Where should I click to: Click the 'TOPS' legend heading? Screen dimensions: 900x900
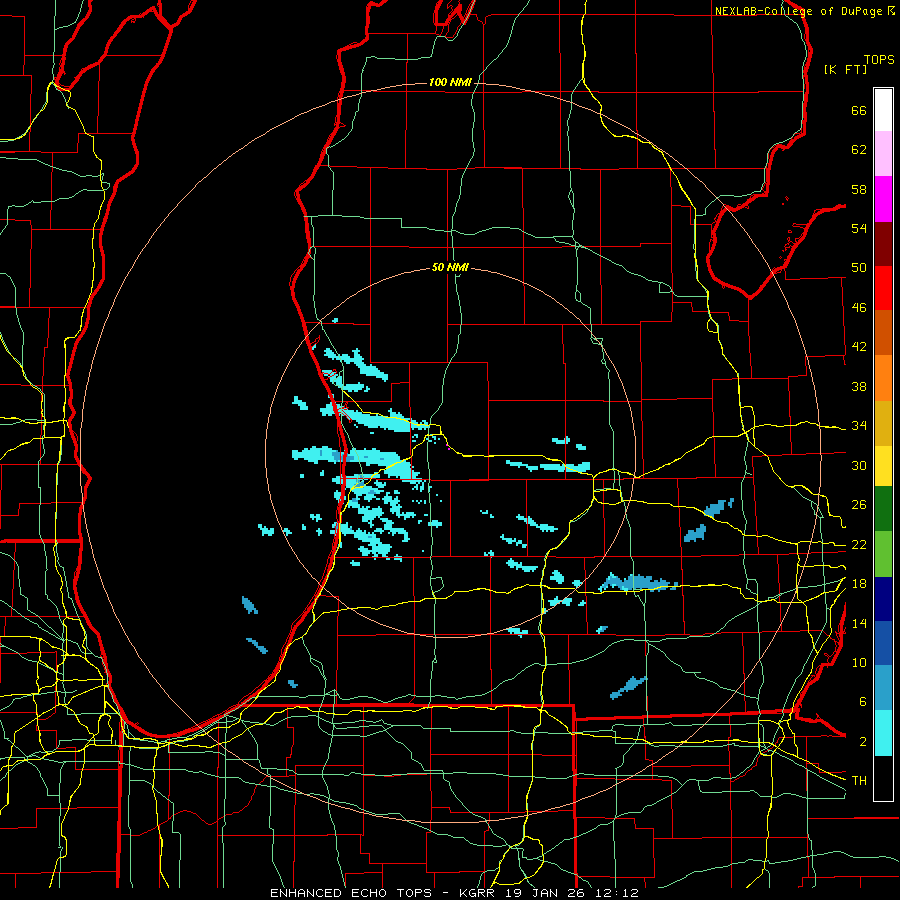(879, 60)
